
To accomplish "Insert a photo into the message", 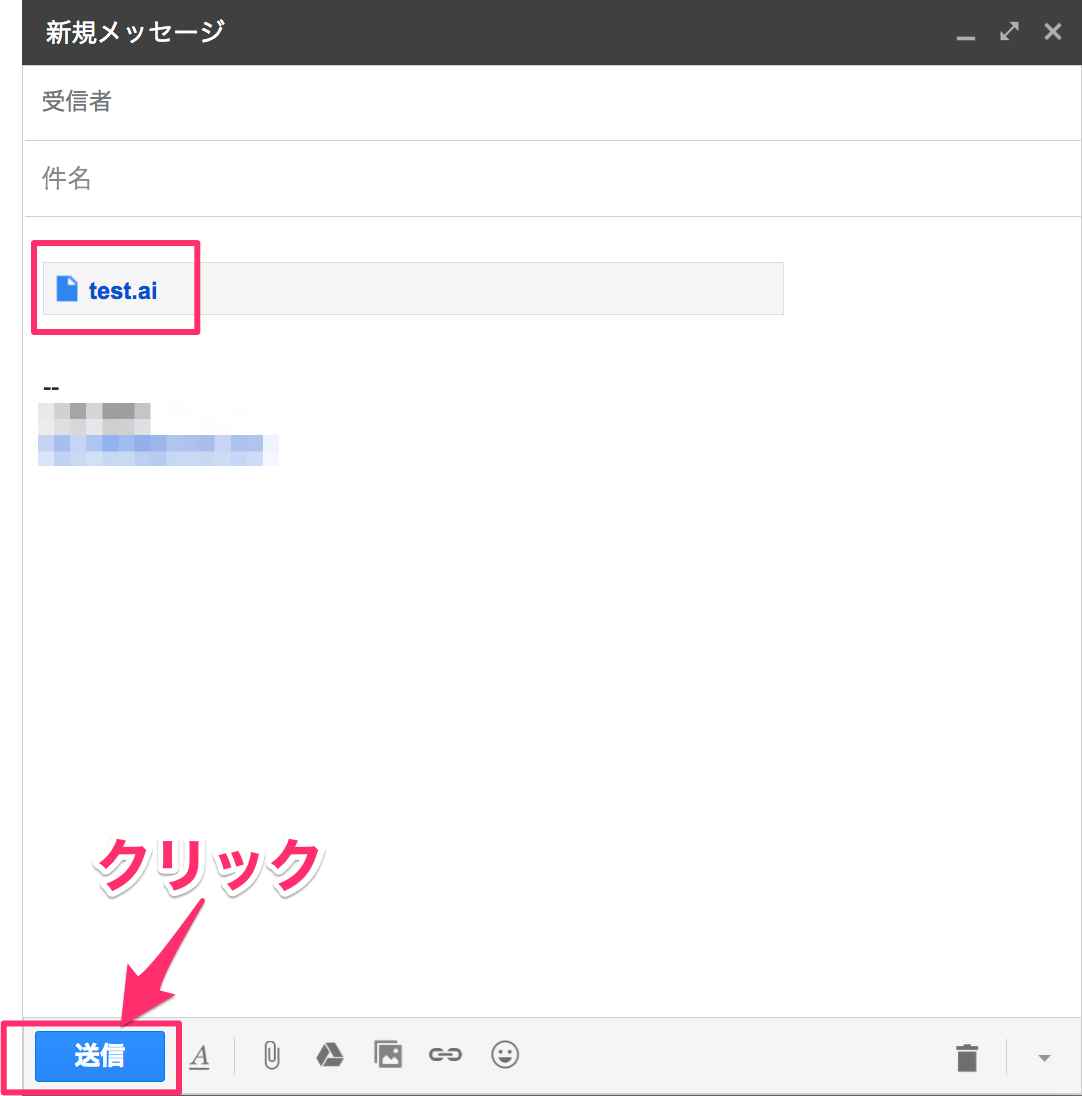I will pyautogui.click(x=388, y=1054).
